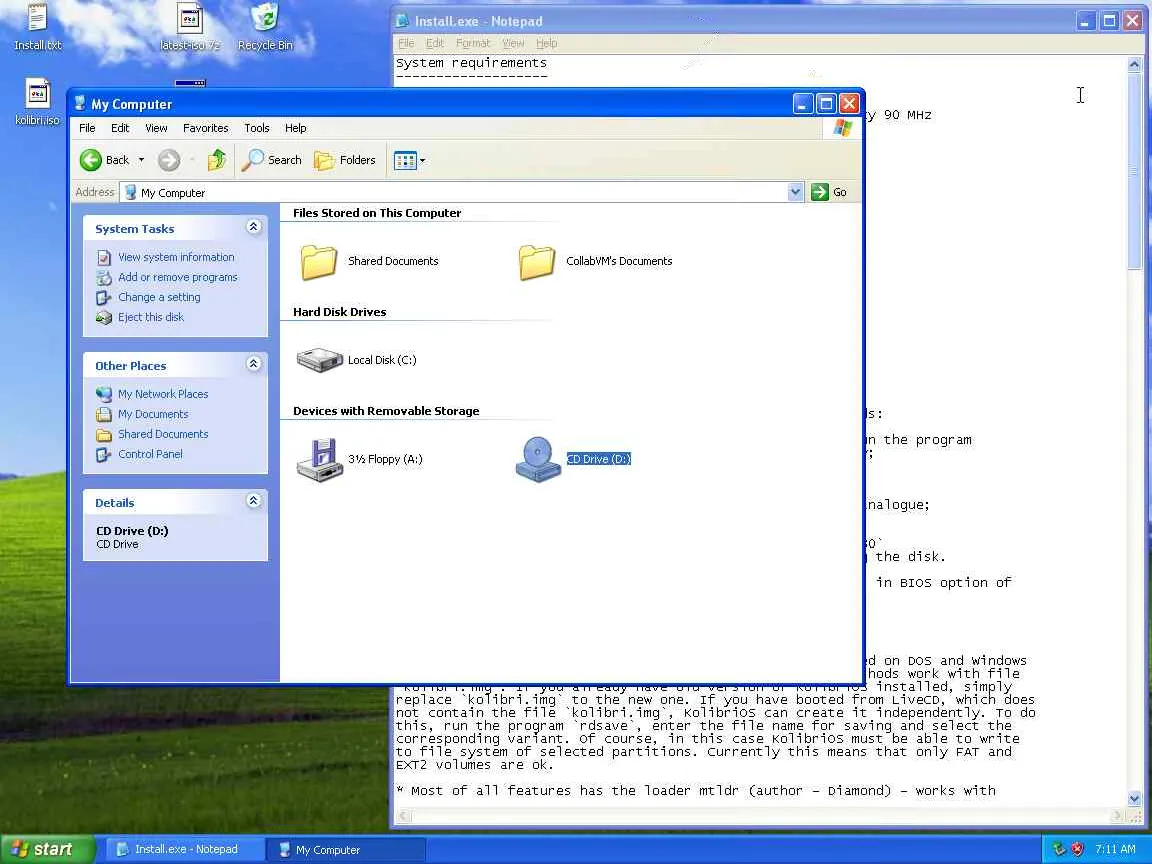The image size is (1152, 864).
Task: Select CollabVM's Documents folder icon
Action: [x=536, y=262]
